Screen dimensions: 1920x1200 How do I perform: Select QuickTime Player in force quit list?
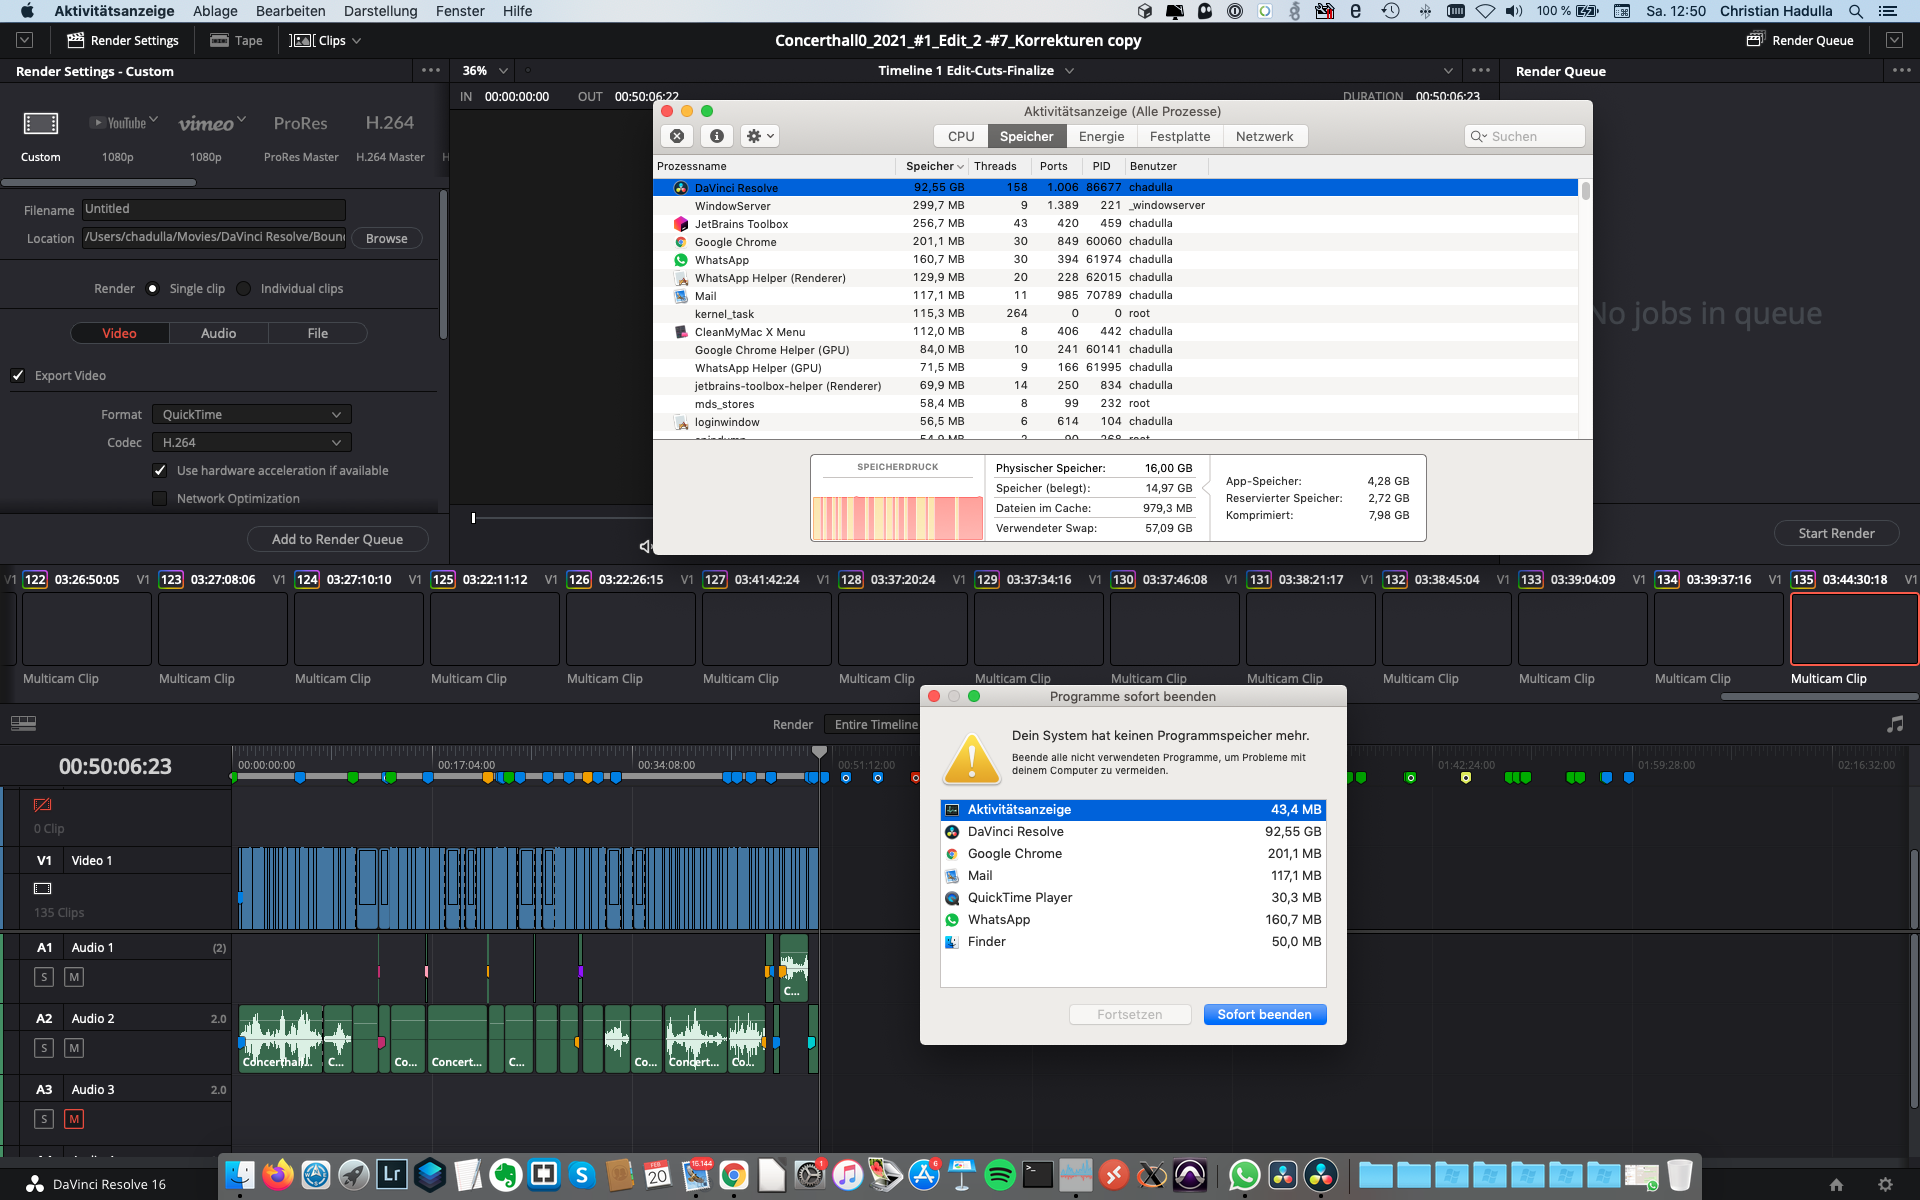(1133, 898)
